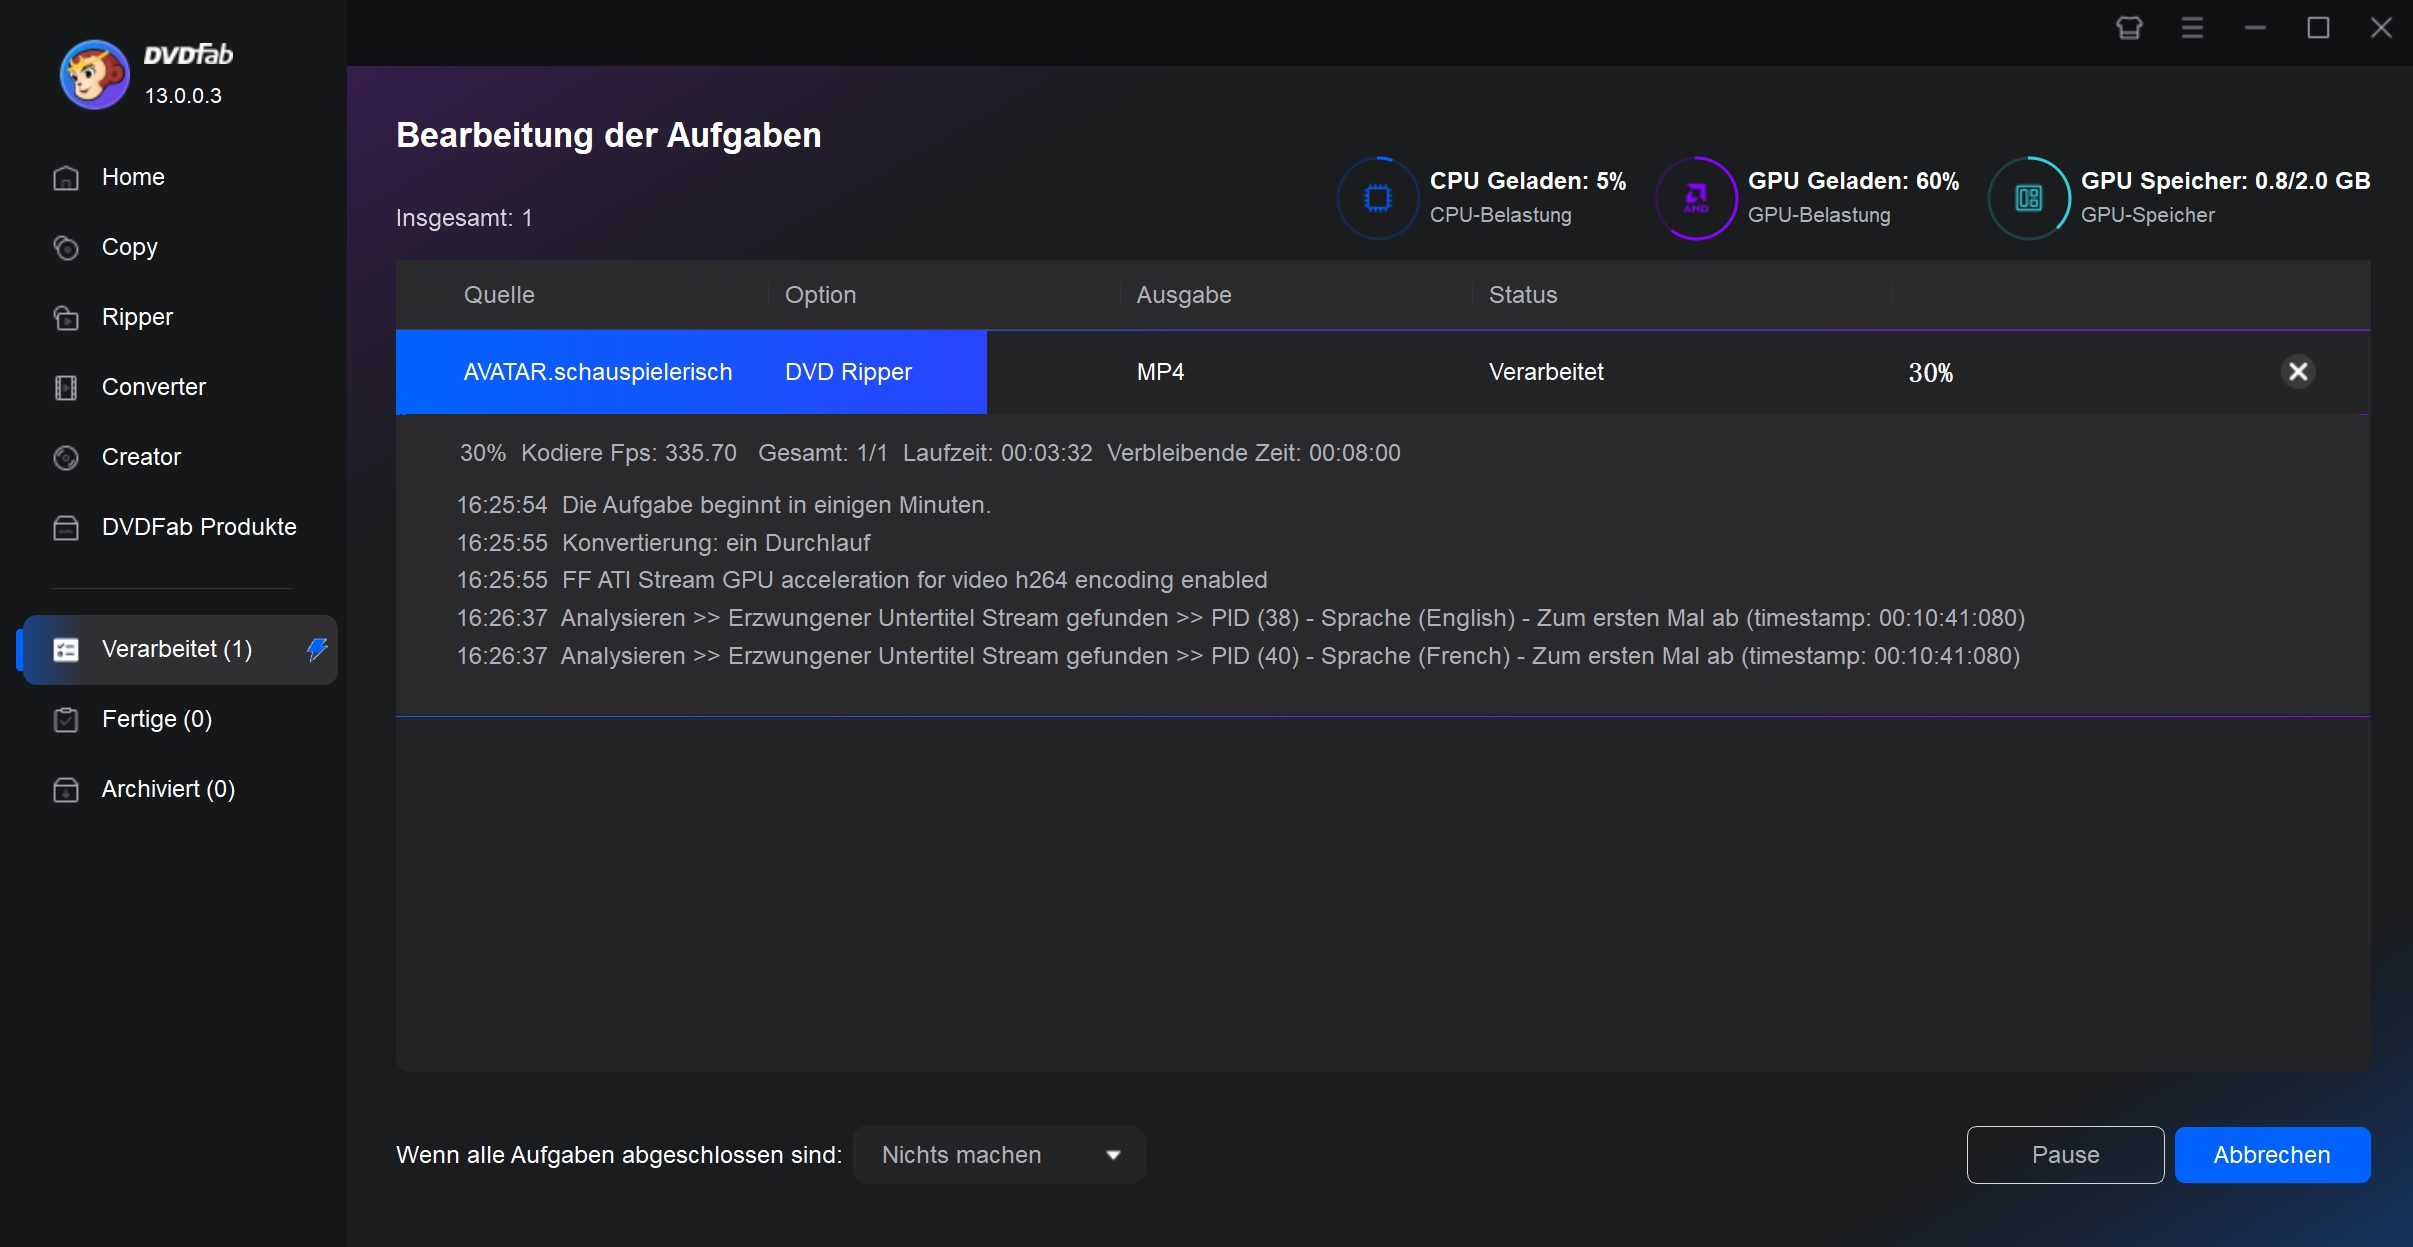Expand the post-task action dropdown

tap(1111, 1153)
